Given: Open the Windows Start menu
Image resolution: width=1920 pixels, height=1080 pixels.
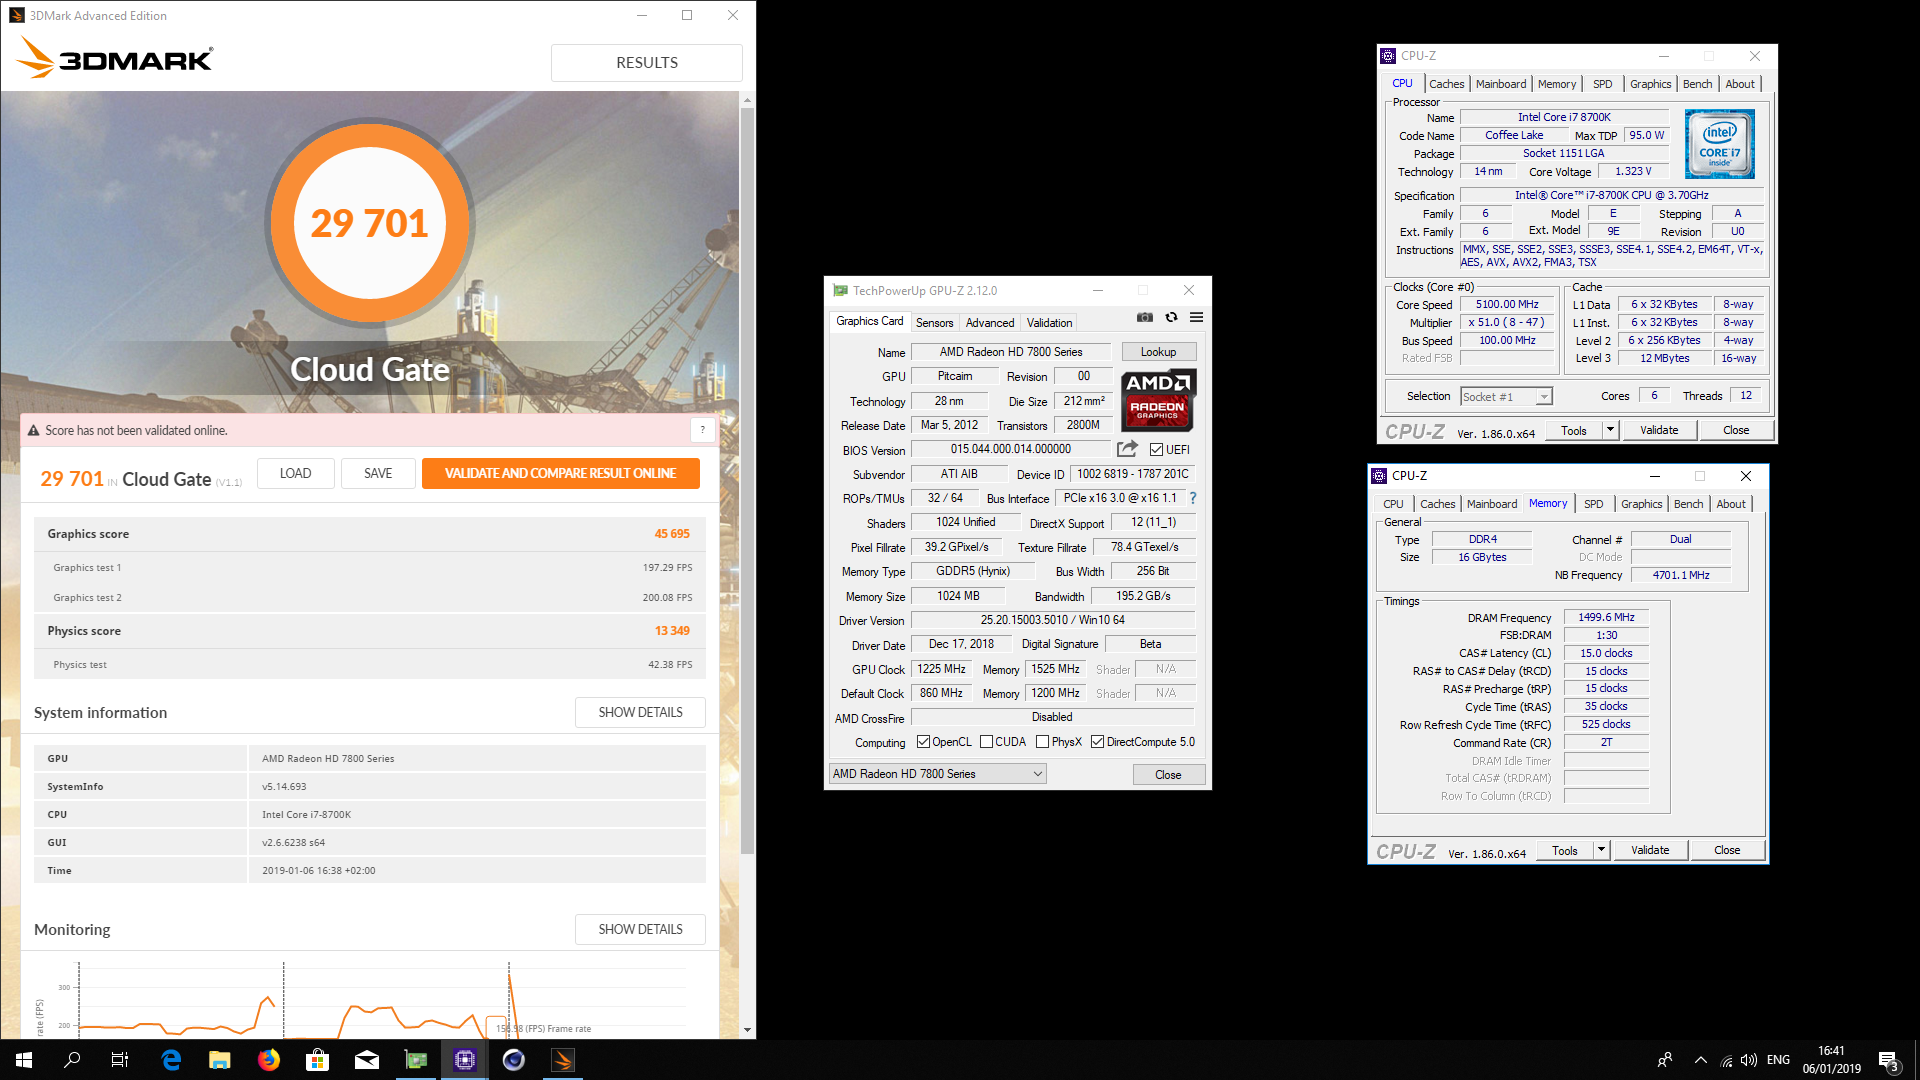Looking at the screenshot, I should point(24,1060).
